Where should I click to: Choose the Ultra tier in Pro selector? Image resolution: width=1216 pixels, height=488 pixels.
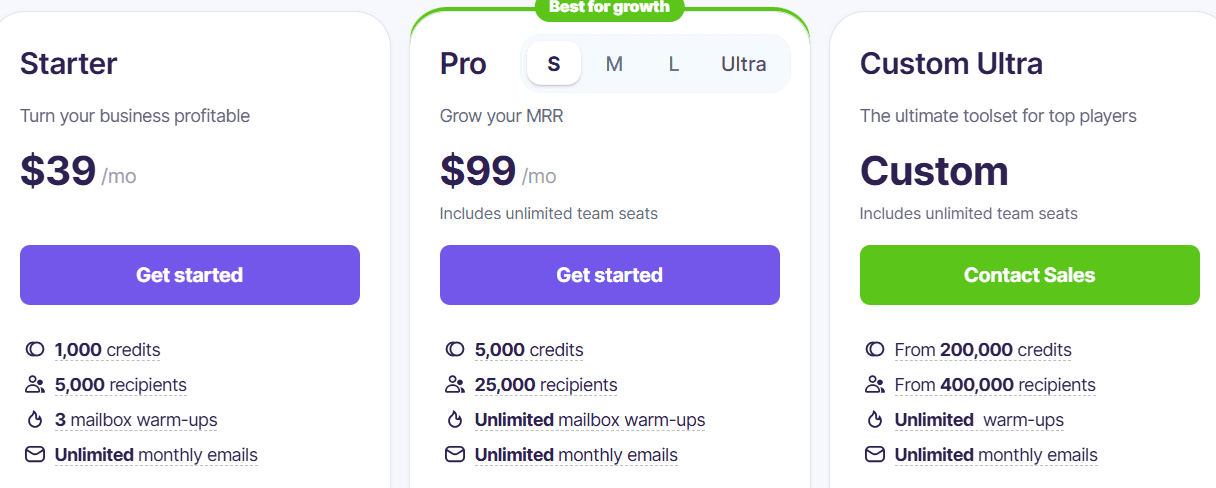click(744, 64)
